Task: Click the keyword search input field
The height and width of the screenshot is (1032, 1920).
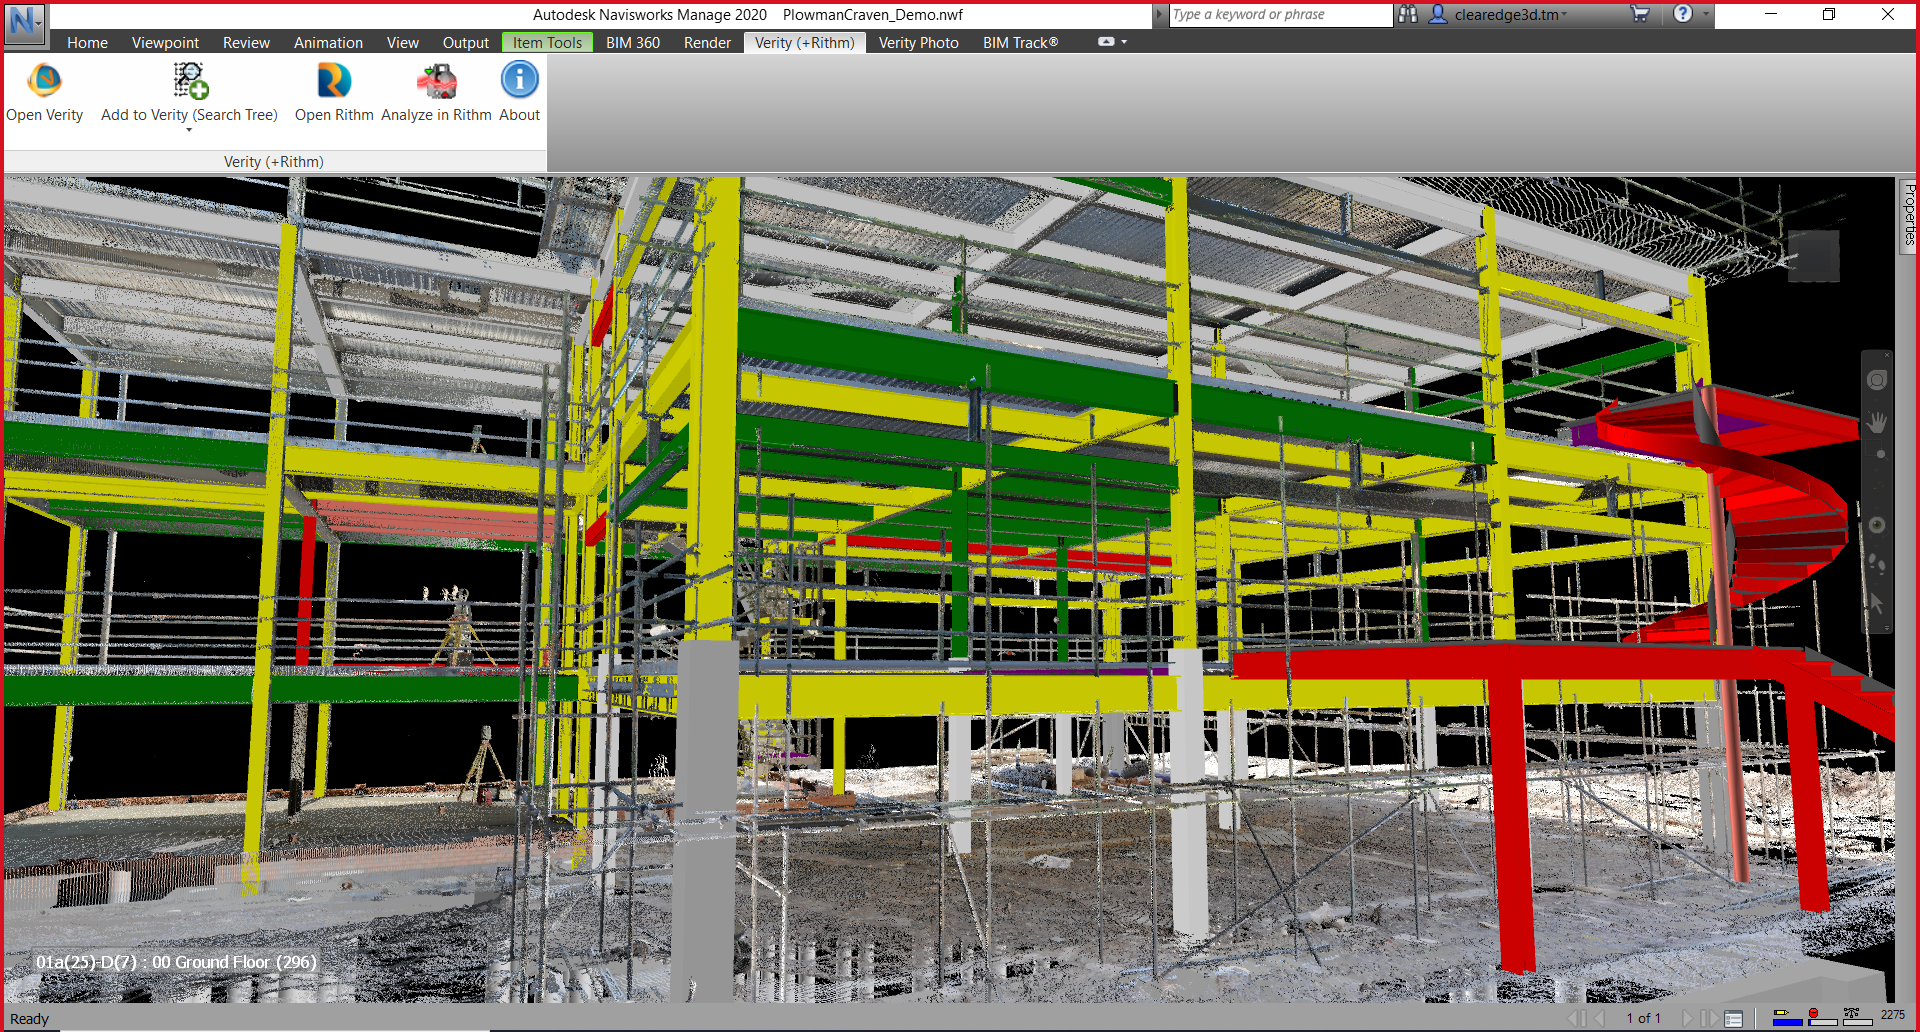Action: [1280, 14]
